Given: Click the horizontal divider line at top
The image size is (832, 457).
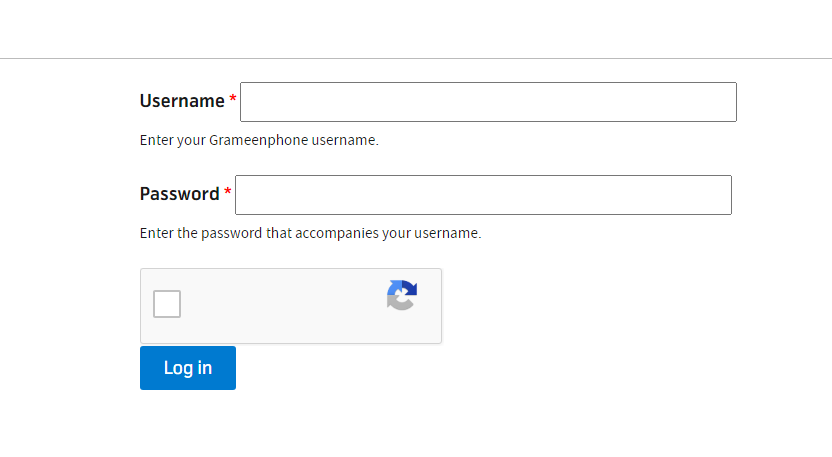Looking at the screenshot, I should click(x=416, y=58).
